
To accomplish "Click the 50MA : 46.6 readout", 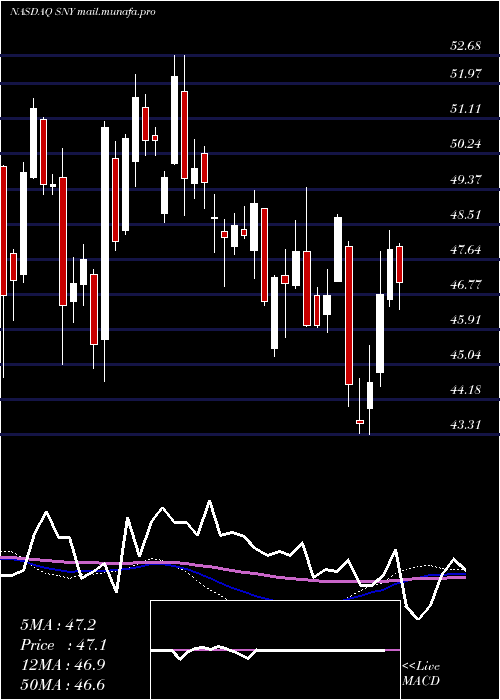I will (x=62, y=684).
